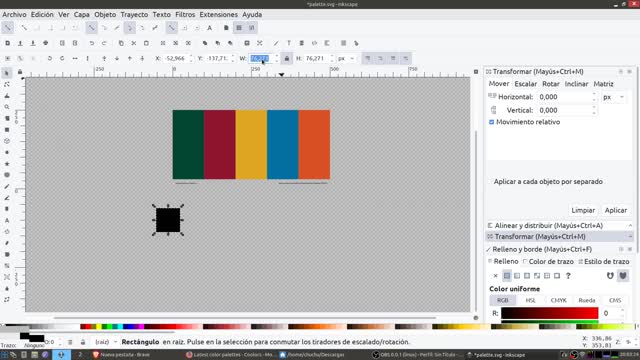Toggle the current layer lock in status bar
The width and height of the screenshot is (640, 360).
coord(83,342)
